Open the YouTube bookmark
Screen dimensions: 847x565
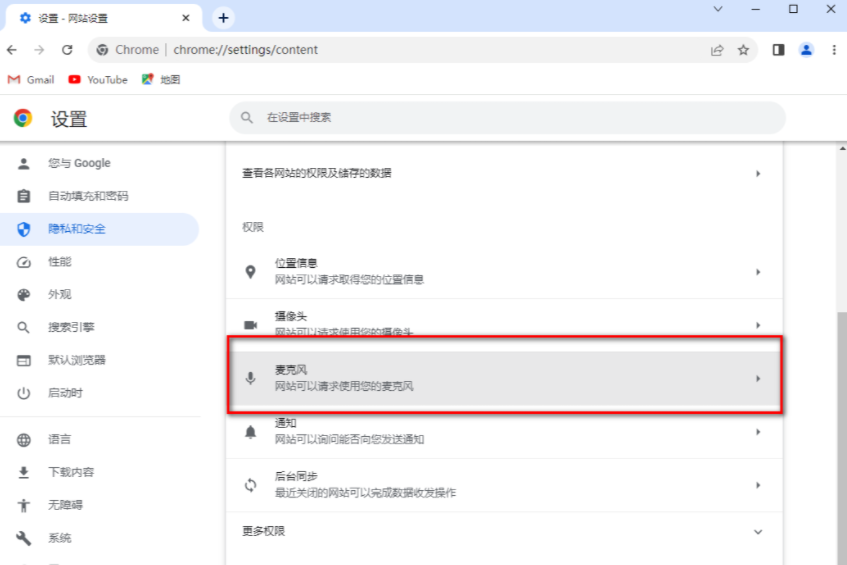click(98, 80)
